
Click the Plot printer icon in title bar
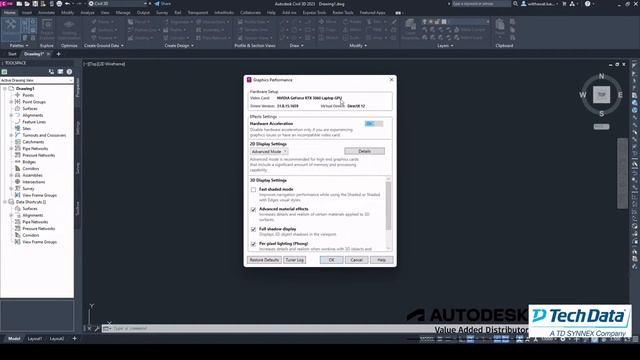click(x=59, y=4)
